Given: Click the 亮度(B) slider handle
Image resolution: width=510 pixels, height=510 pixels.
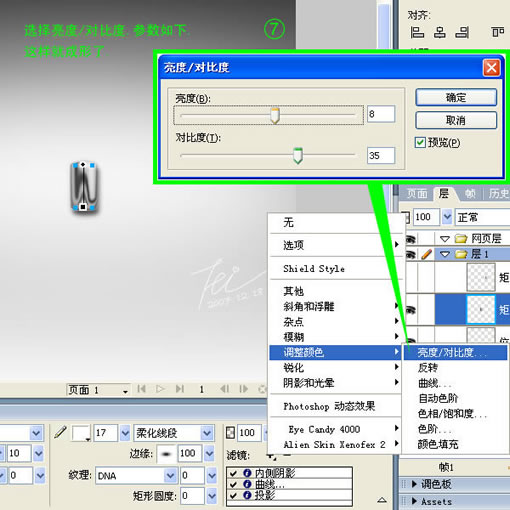Looking at the screenshot, I should pyautogui.click(x=275, y=115).
